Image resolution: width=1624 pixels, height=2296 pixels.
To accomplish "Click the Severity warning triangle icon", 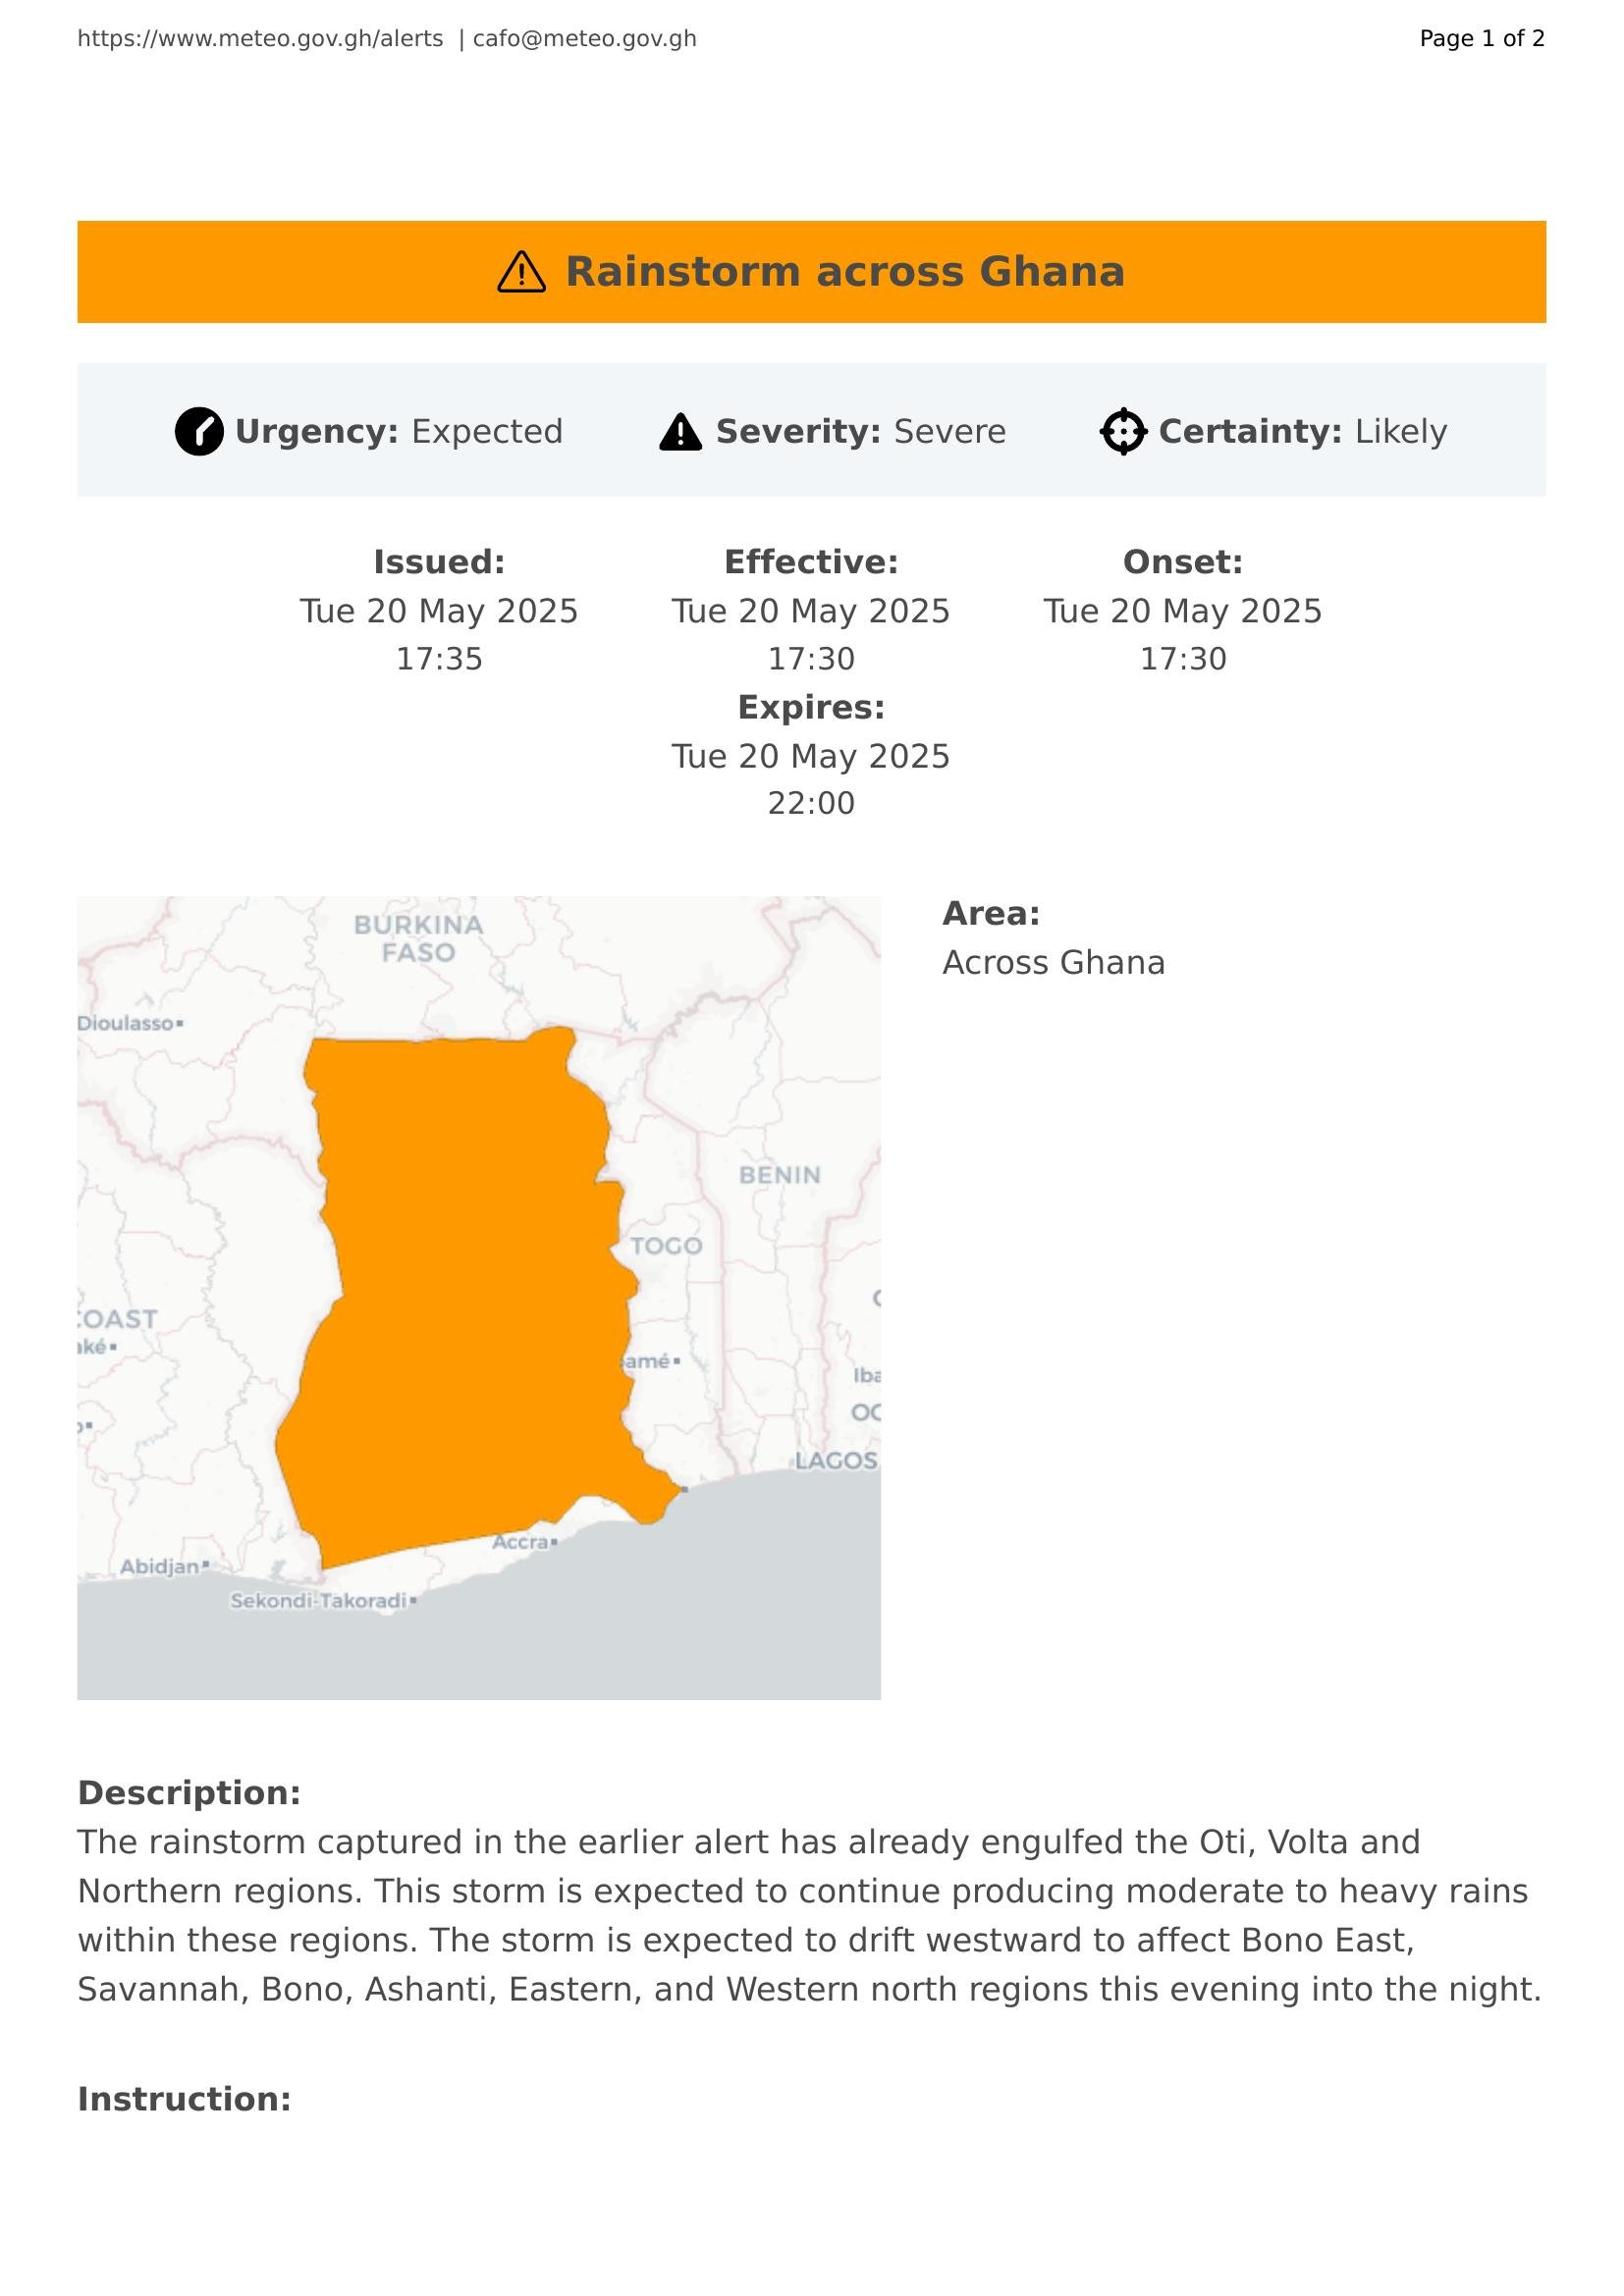I will coord(680,432).
